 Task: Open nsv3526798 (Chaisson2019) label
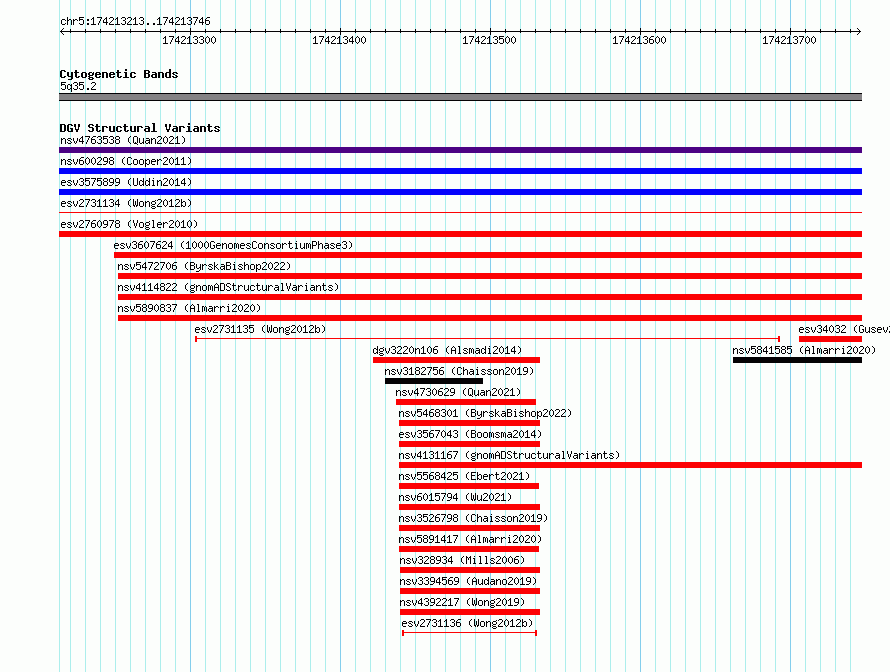(x=473, y=518)
